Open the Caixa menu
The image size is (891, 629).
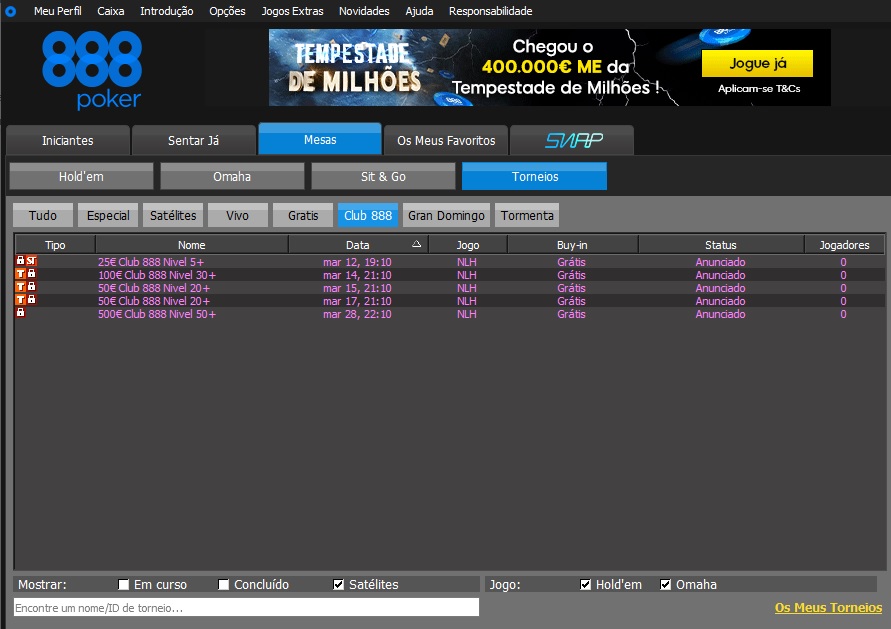[110, 11]
